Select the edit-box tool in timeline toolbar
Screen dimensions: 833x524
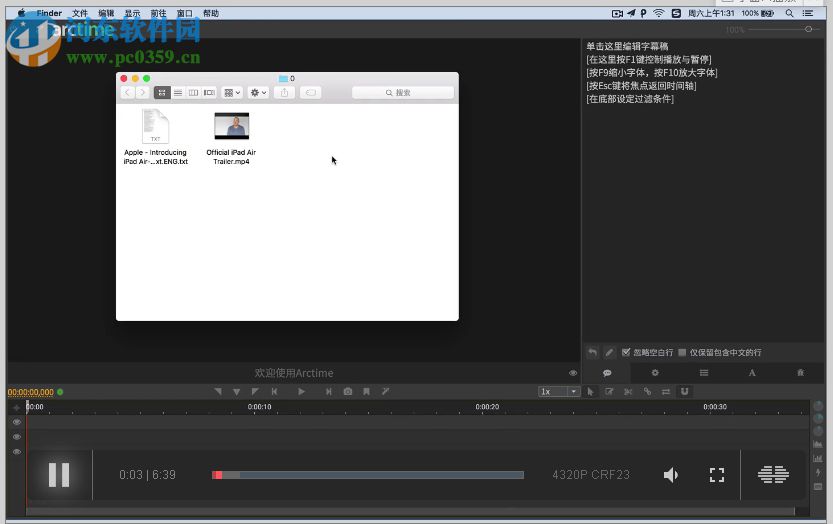[609, 392]
